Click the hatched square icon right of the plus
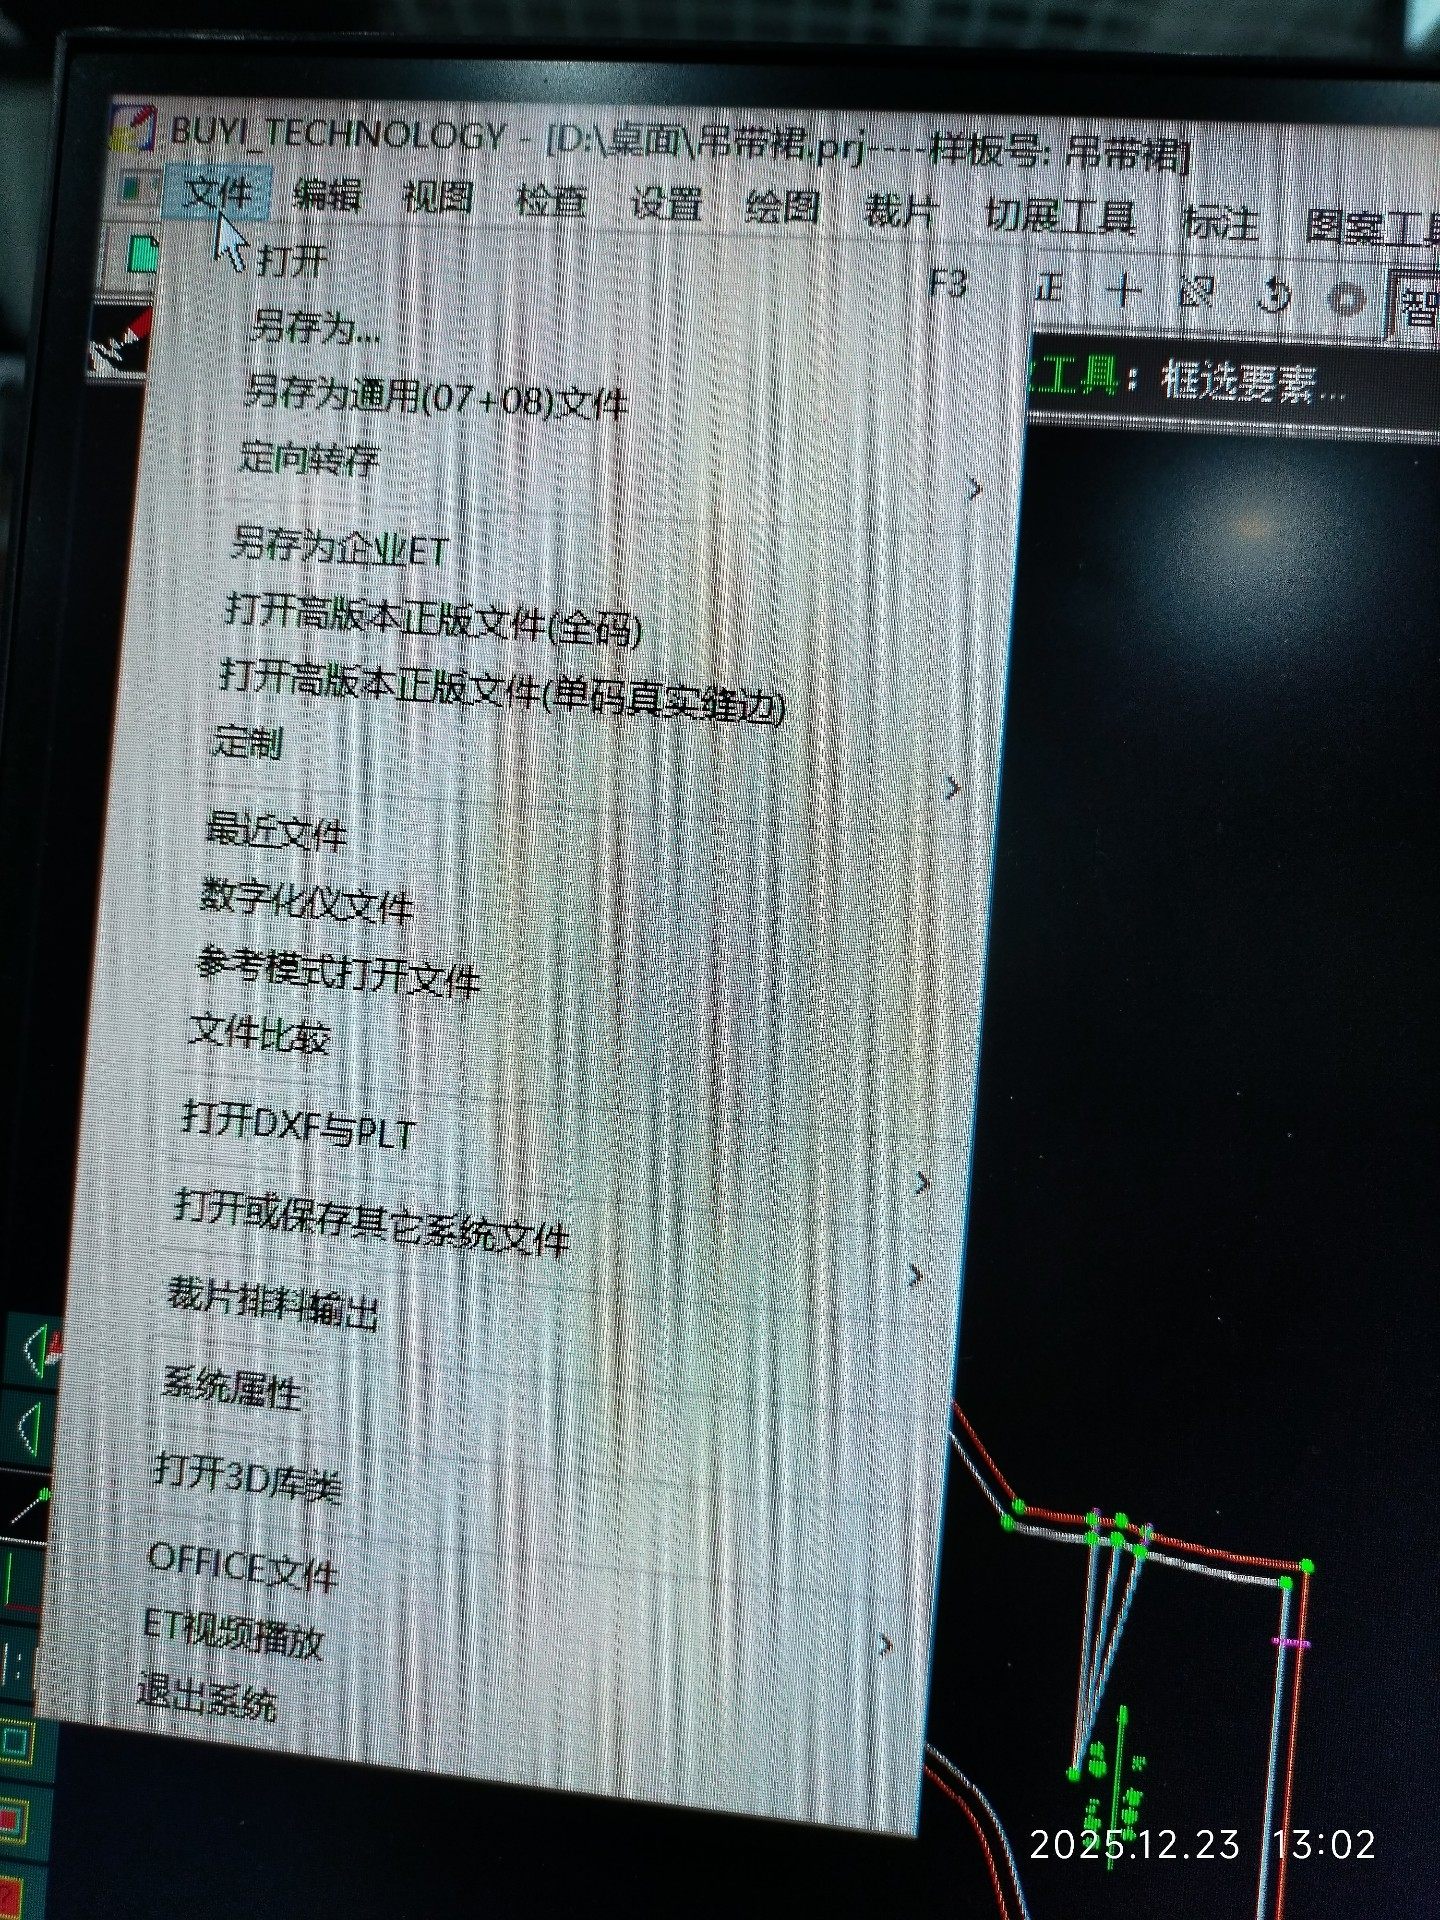Screen dimensions: 1440x1920 click(1196, 292)
